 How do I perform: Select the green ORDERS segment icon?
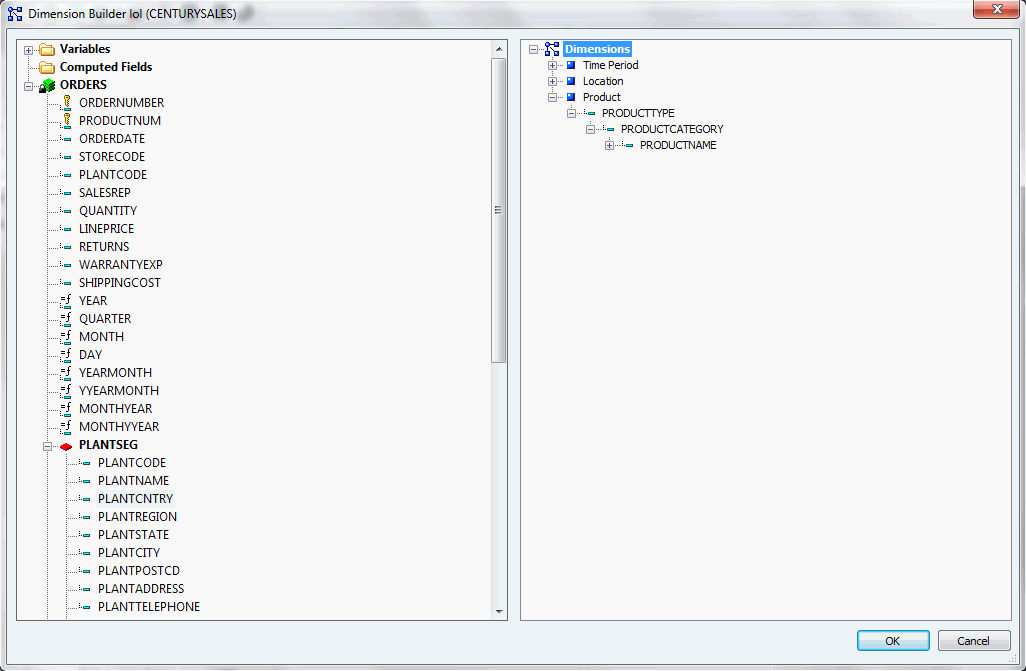[x=46, y=86]
